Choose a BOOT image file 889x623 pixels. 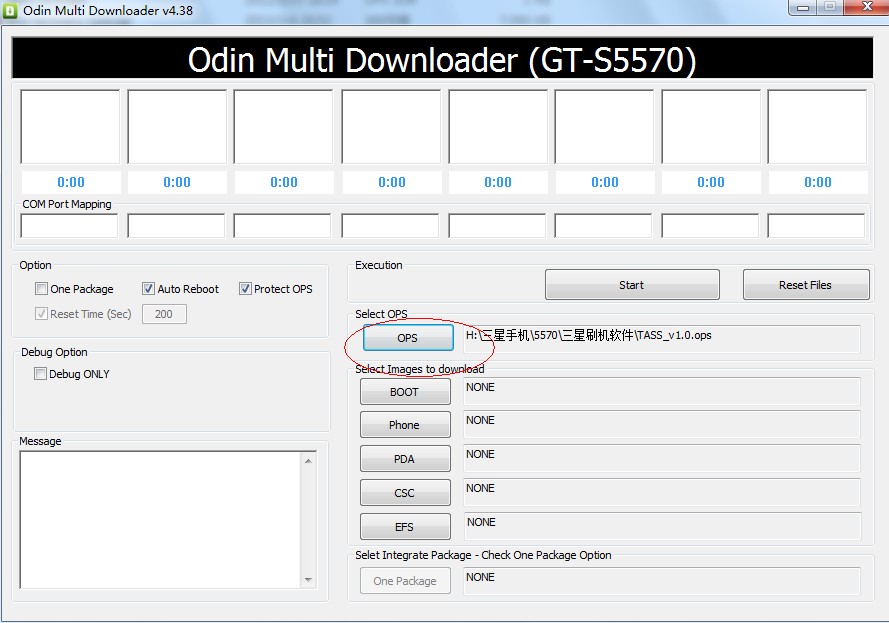[405, 392]
